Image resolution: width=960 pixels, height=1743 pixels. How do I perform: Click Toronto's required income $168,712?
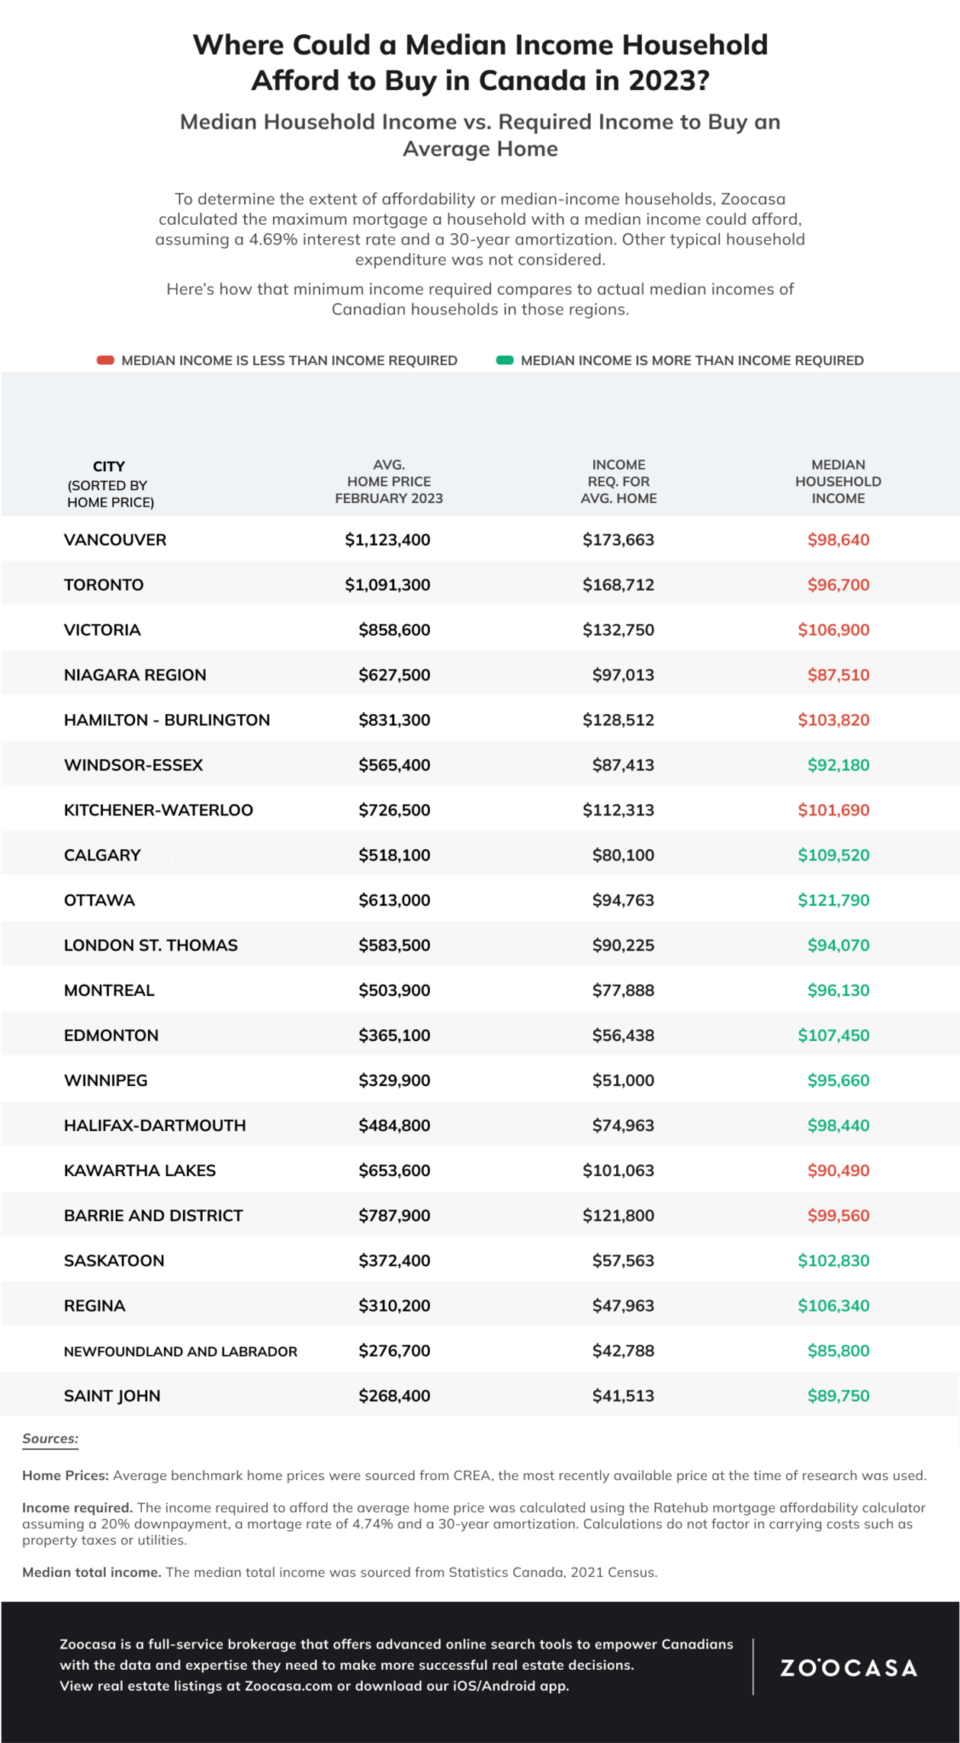[x=619, y=585]
